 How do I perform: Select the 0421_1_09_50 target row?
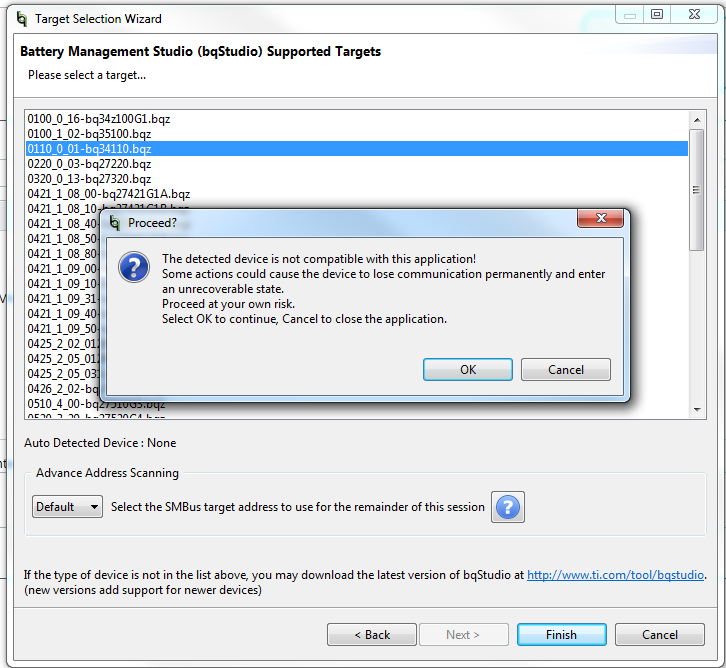click(63, 329)
